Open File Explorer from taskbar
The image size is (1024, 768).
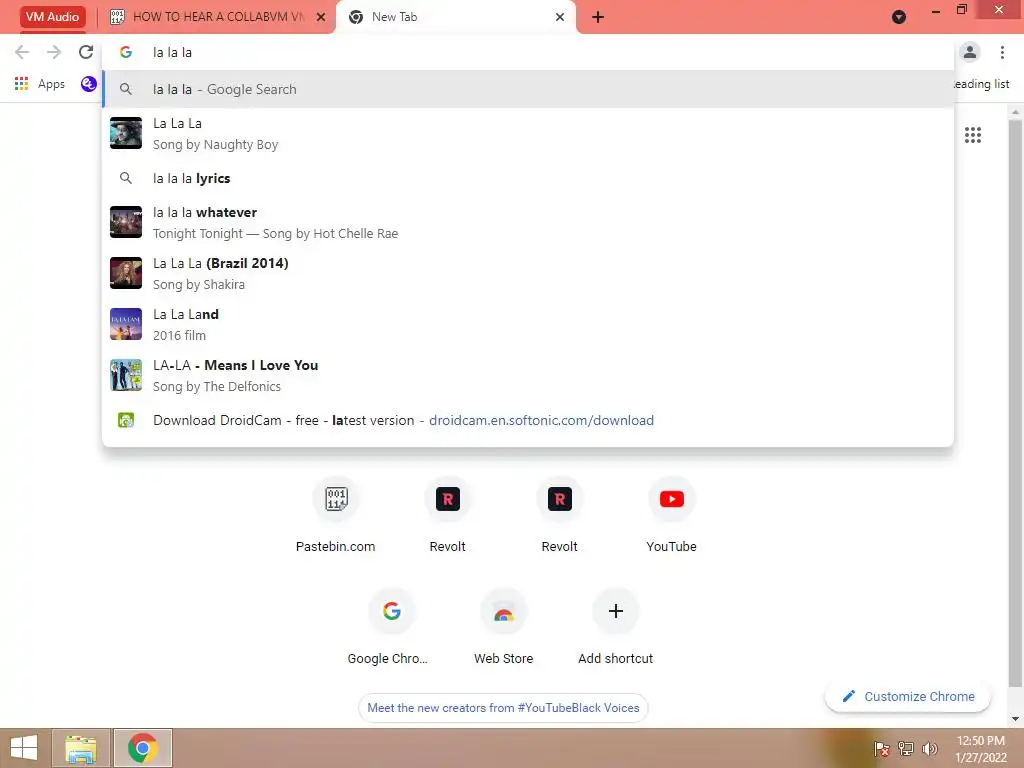click(x=81, y=748)
